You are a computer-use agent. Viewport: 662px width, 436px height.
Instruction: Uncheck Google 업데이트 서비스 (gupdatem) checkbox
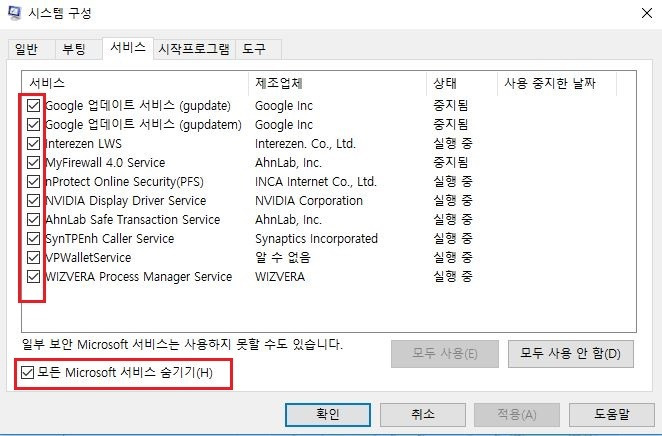(33, 124)
